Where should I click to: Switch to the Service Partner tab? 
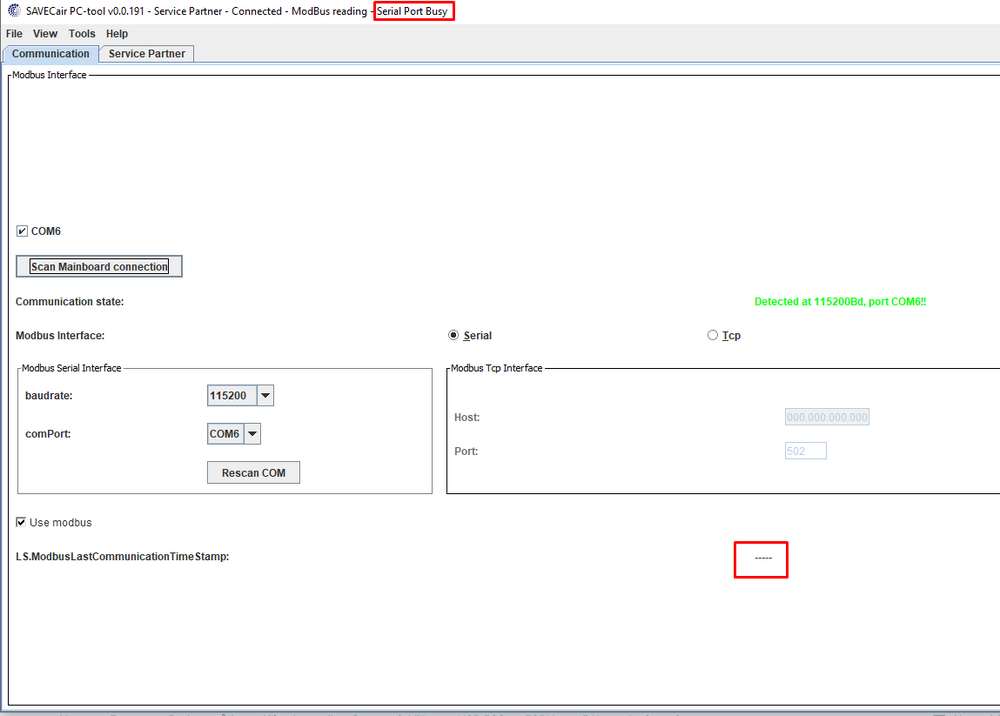[x=147, y=54]
